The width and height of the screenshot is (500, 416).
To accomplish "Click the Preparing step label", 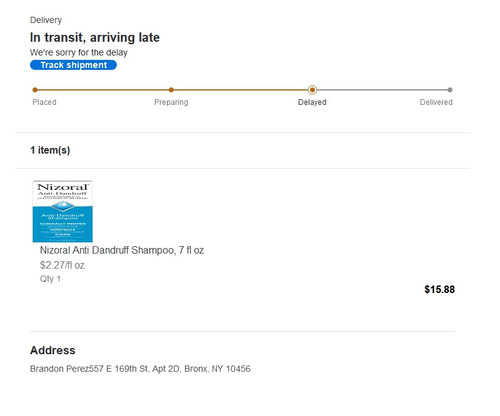I will (171, 102).
